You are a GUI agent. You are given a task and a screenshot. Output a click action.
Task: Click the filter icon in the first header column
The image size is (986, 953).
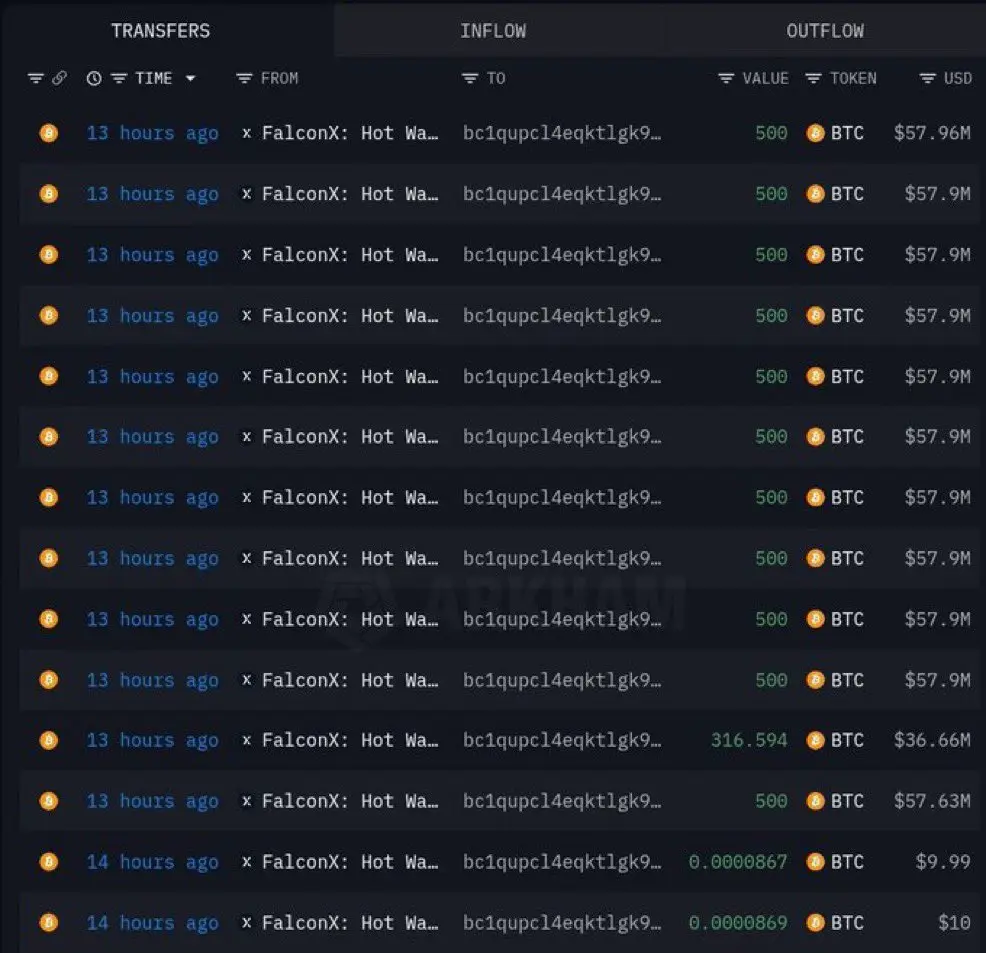click(x=36, y=79)
